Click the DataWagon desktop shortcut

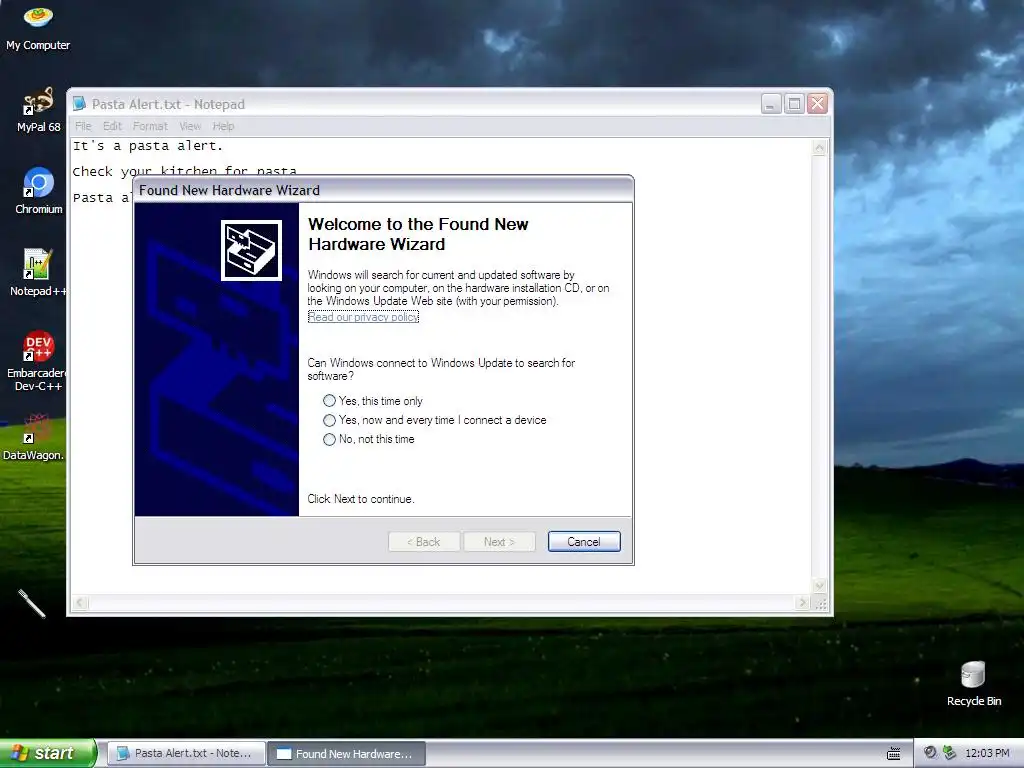pos(34,437)
